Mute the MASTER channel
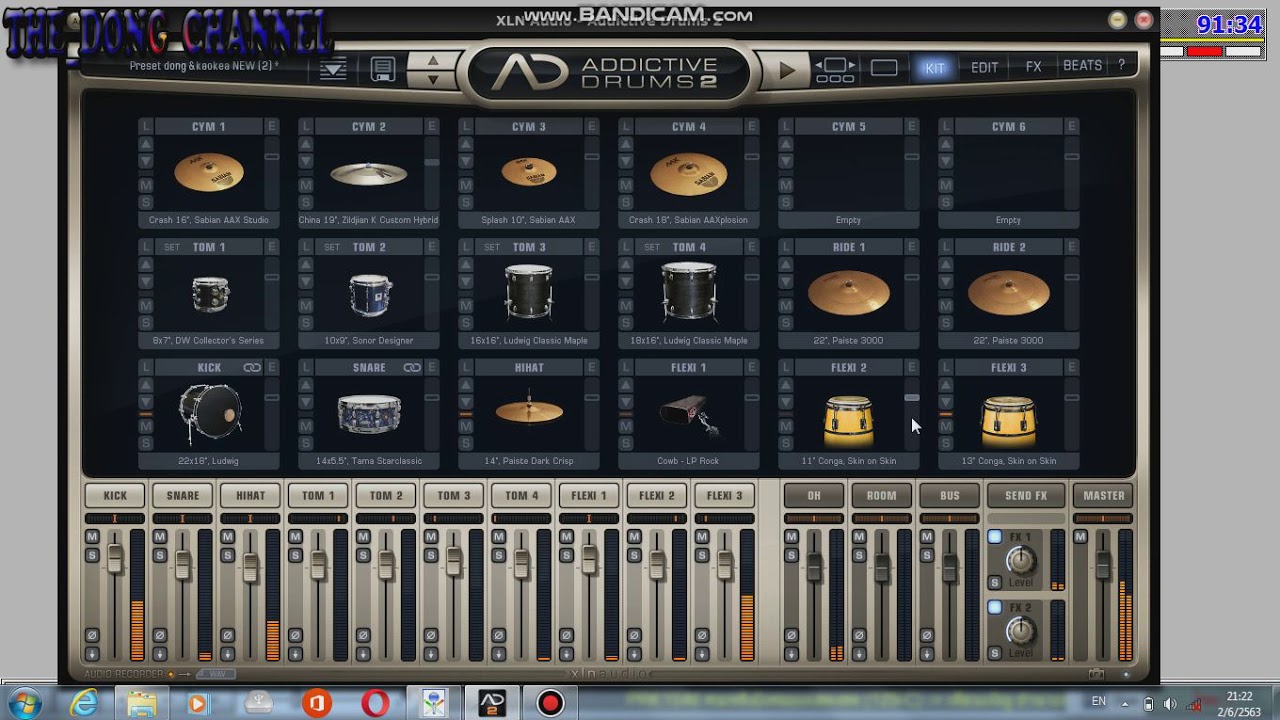This screenshot has height=720, width=1280. click(x=1080, y=537)
